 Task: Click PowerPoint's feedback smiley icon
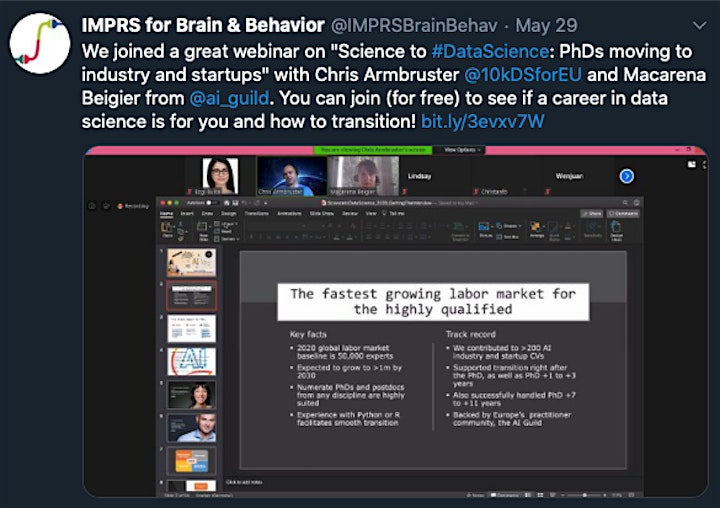[x=636, y=203]
